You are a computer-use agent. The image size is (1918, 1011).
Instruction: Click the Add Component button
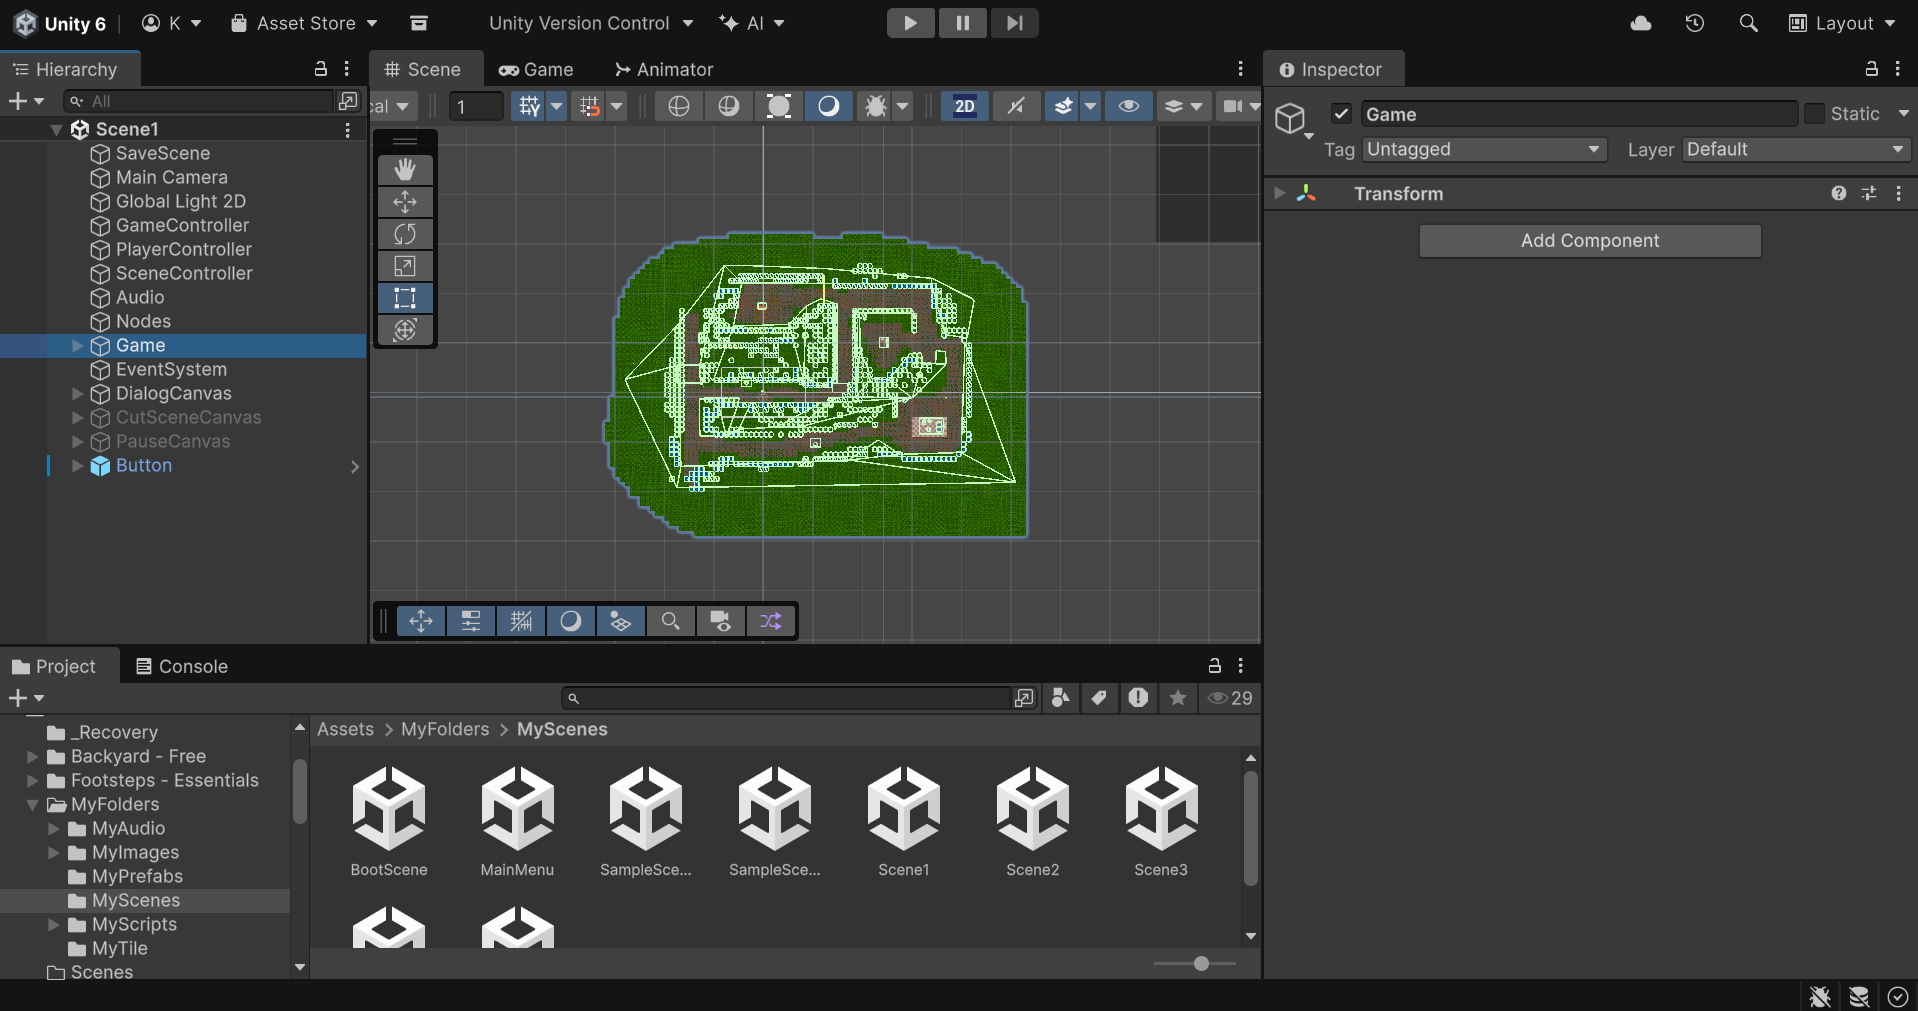[x=1589, y=241]
